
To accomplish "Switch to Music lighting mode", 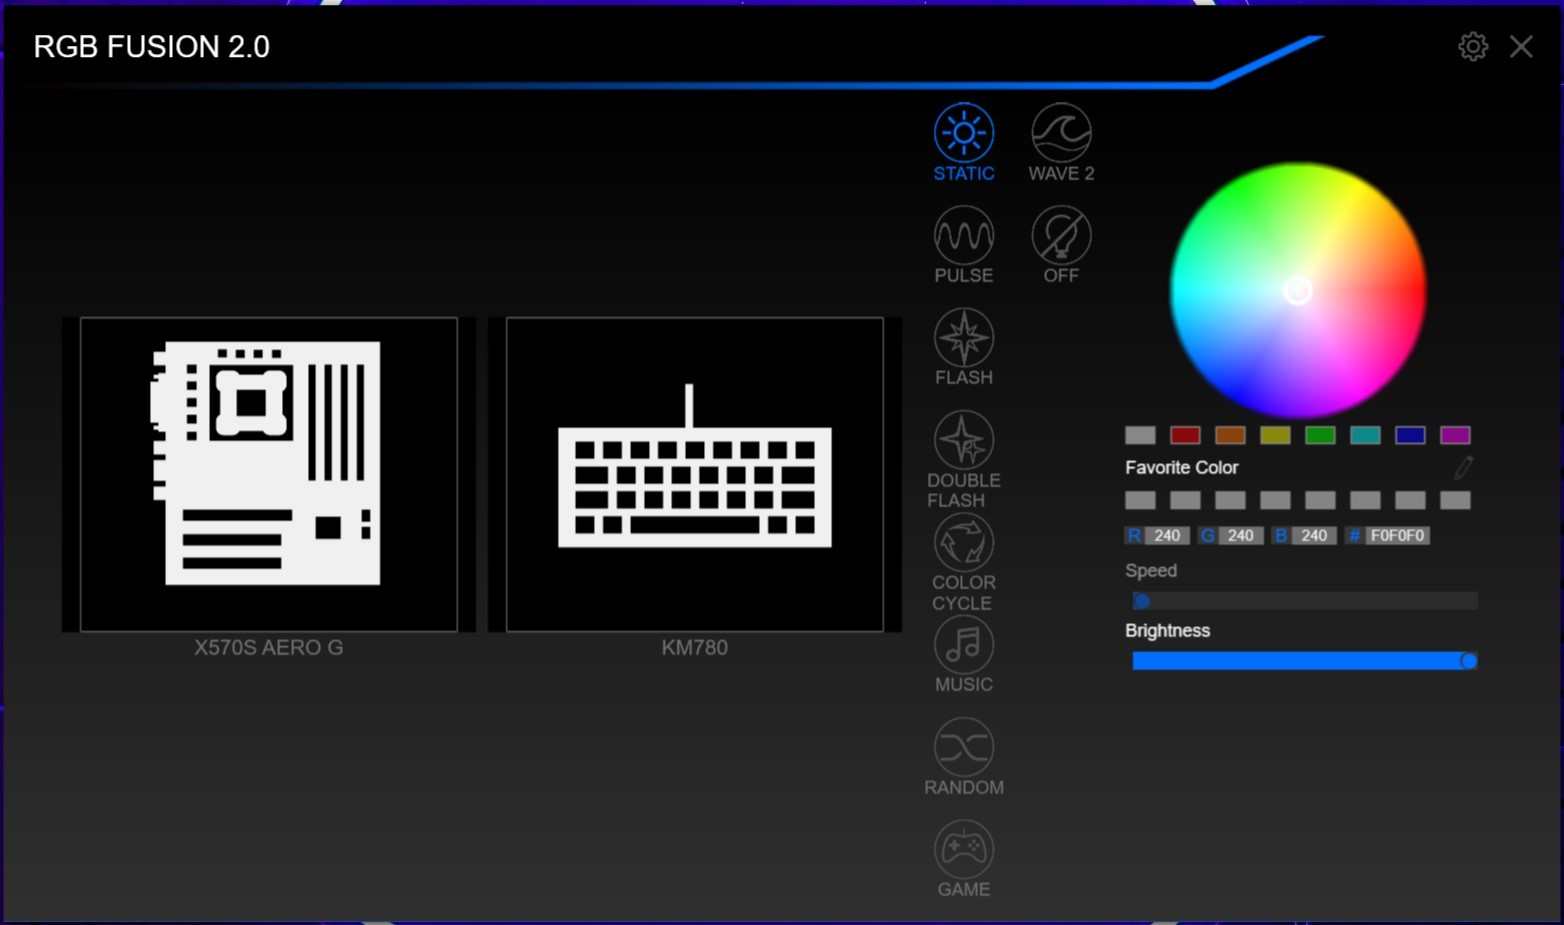I will click(x=964, y=654).
